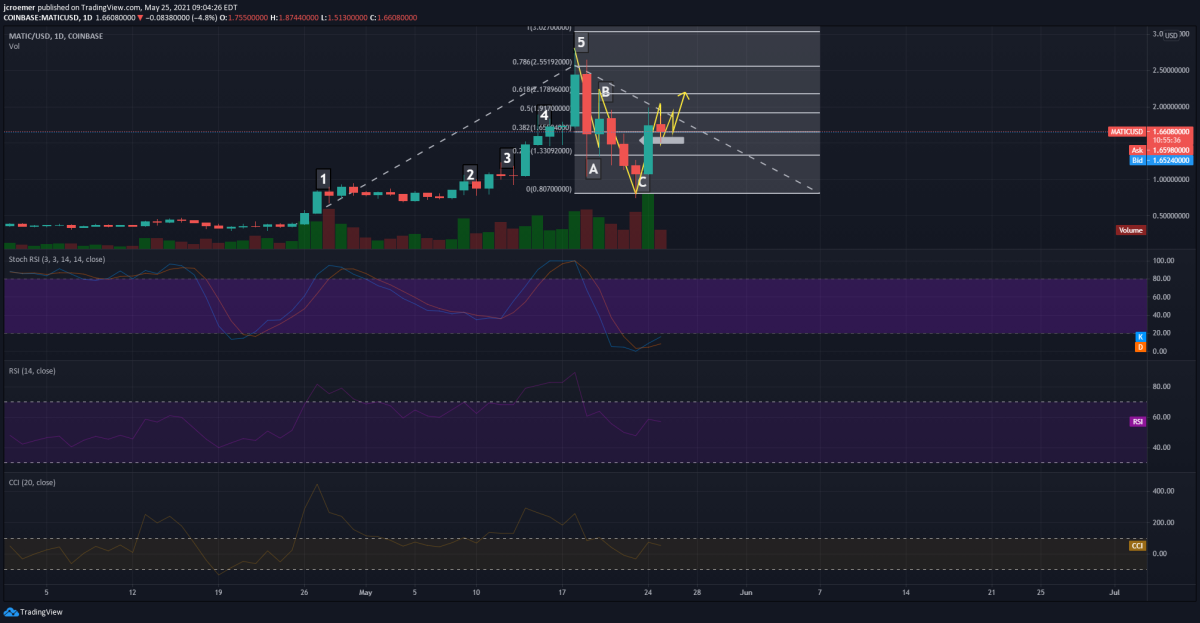This screenshot has height=623, width=1200.
Task: Select the CCI (20, close) indicator title
Action: (32, 482)
